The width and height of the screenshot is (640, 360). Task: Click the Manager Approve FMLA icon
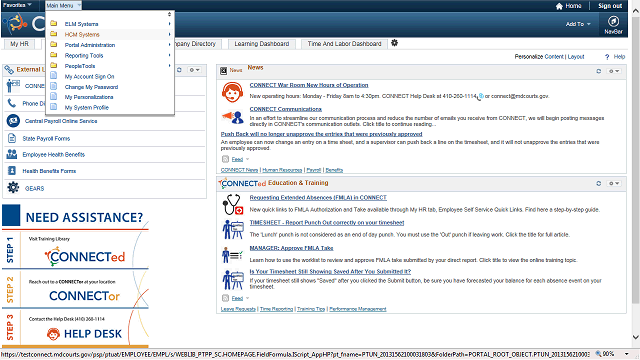[x=232, y=255]
